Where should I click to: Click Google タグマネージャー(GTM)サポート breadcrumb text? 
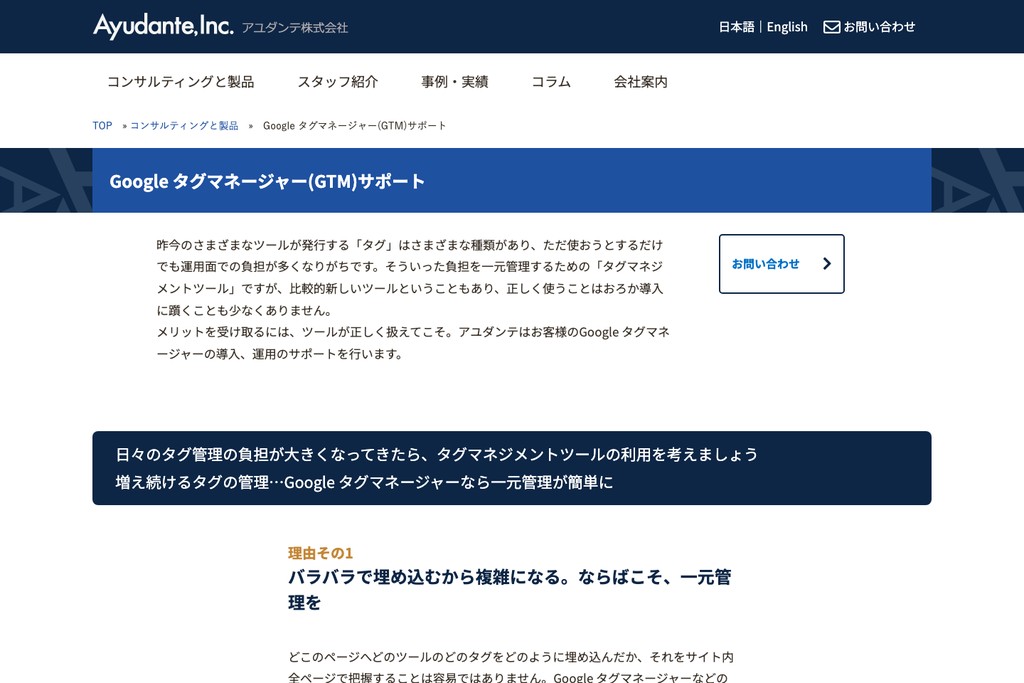355,125
